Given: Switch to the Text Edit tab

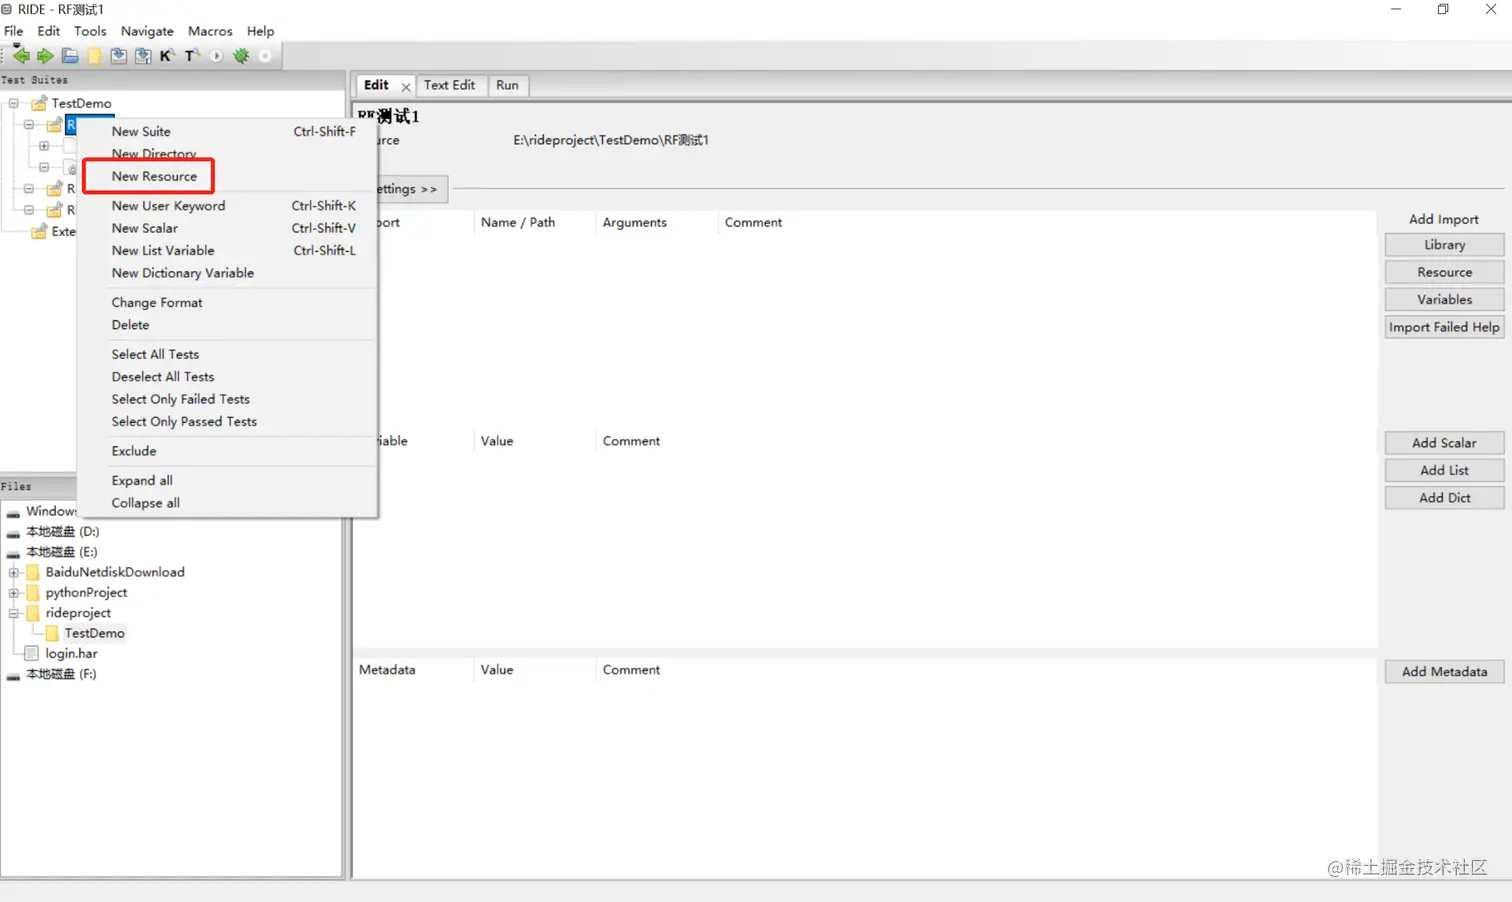Looking at the screenshot, I should (x=449, y=85).
